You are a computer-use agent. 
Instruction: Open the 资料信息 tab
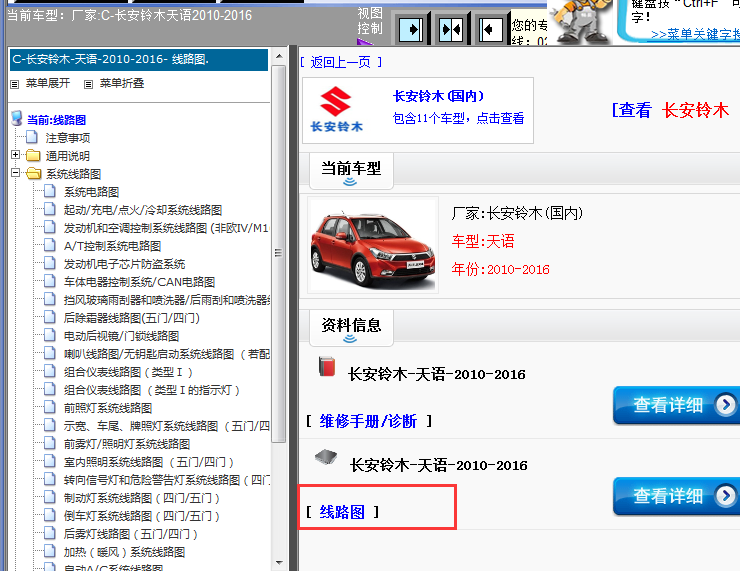[x=351, y=328]
